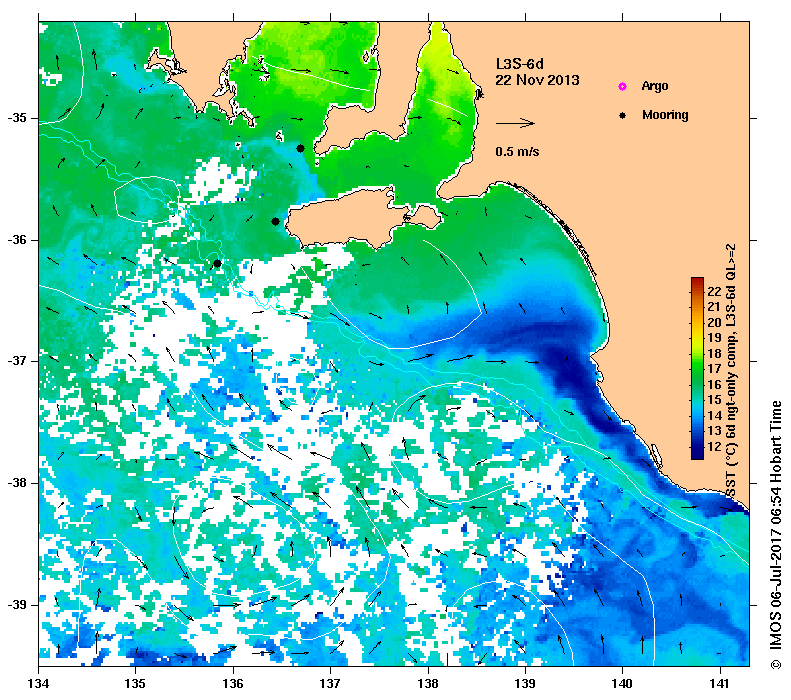791x700 pixels.
Task: Click the color bar value 17
Action: pos(714,369)
